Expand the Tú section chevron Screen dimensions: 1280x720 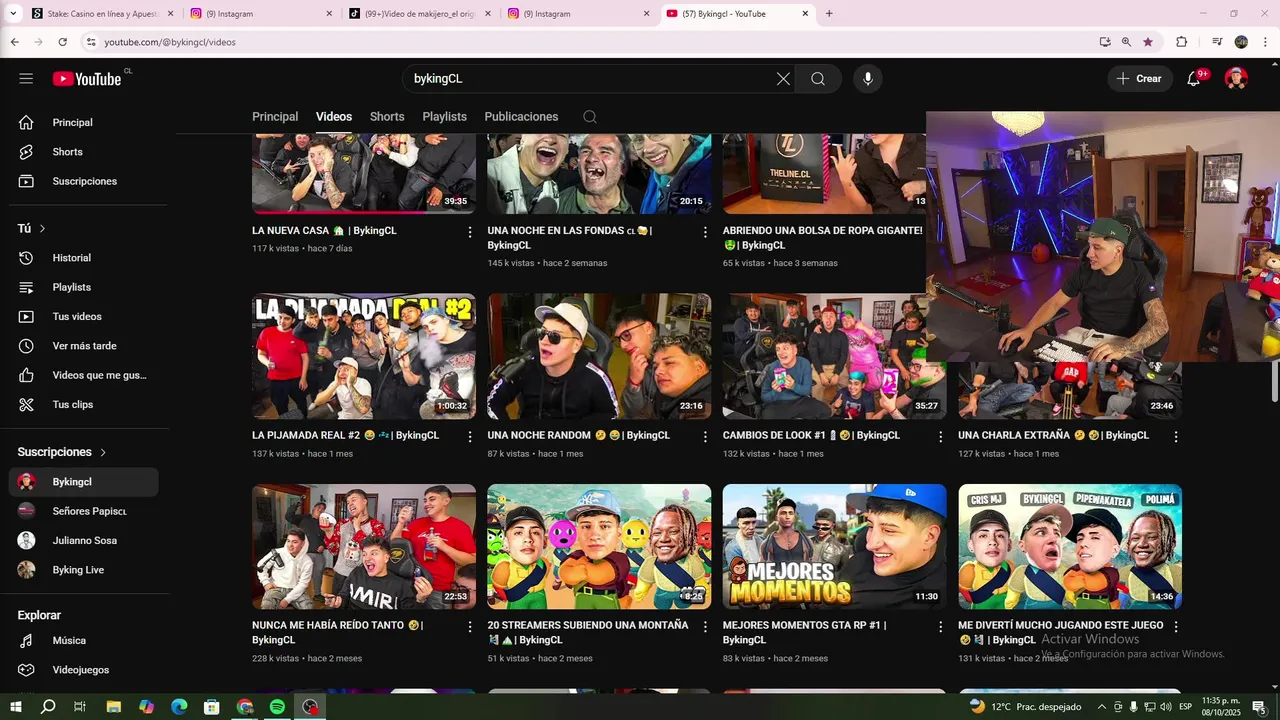[x=42, y=229]
